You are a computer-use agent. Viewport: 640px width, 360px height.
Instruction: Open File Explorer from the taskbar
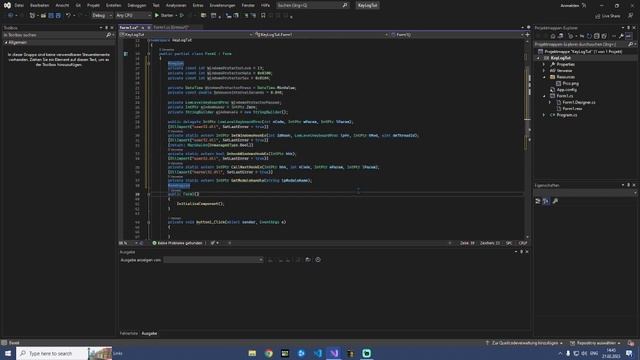point(252,353)
